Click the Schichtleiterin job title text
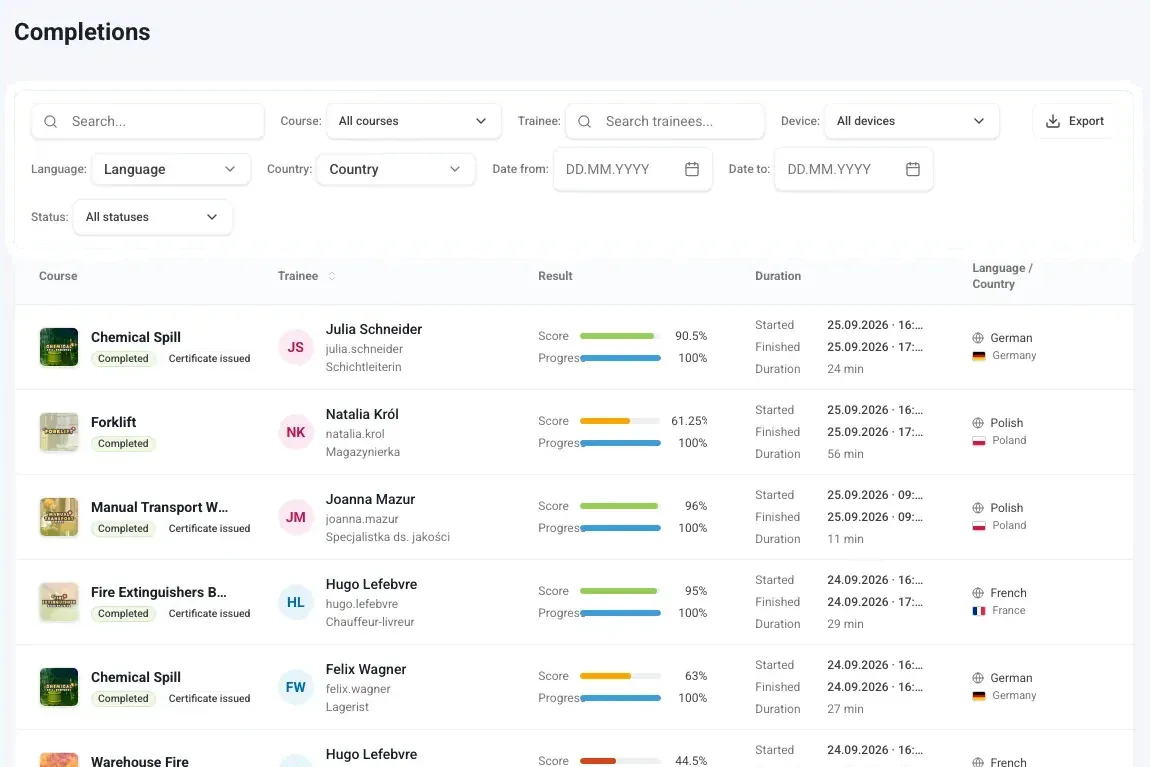The width and height of the screenshot is (1150, 767). click(x=364, y=367)
